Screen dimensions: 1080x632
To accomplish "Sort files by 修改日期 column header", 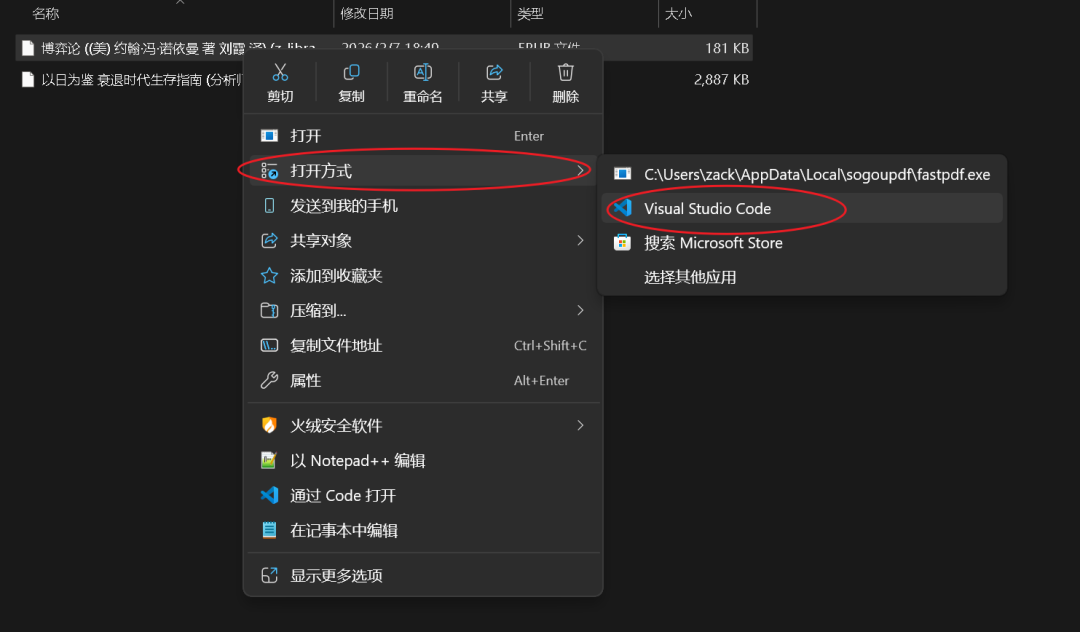I will click(367, 14).
